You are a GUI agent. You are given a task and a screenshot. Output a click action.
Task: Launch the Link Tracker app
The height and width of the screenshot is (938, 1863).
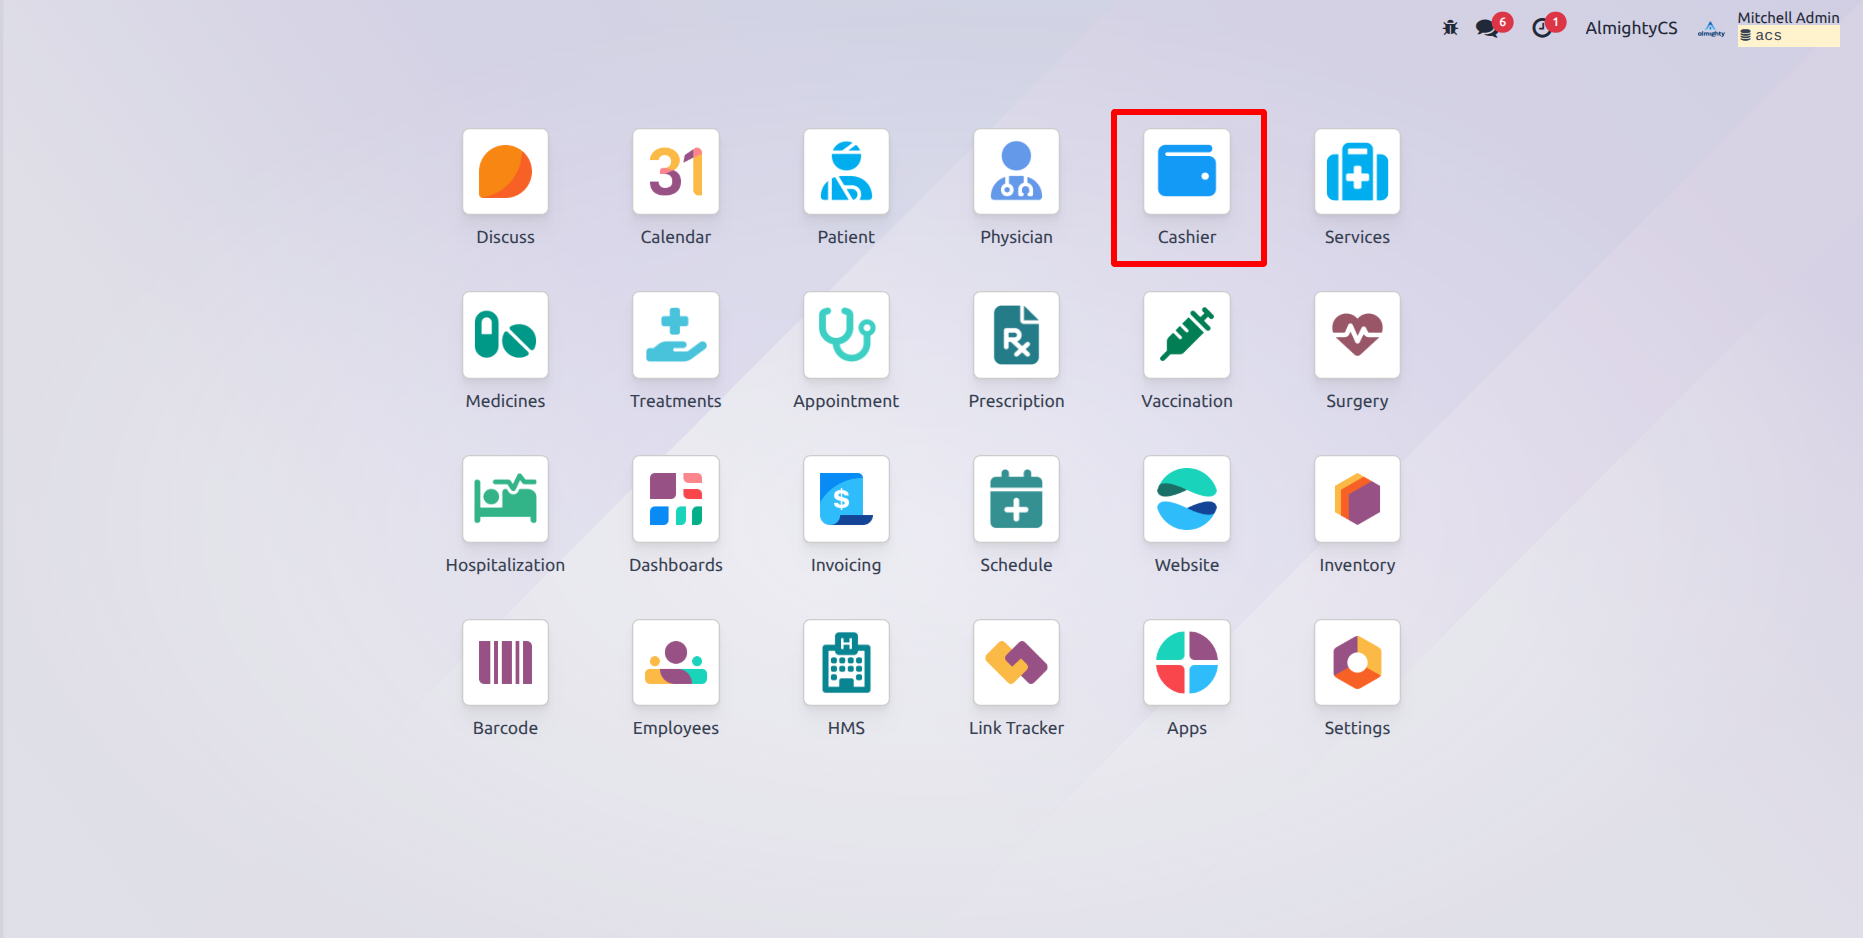point(1016,663)
